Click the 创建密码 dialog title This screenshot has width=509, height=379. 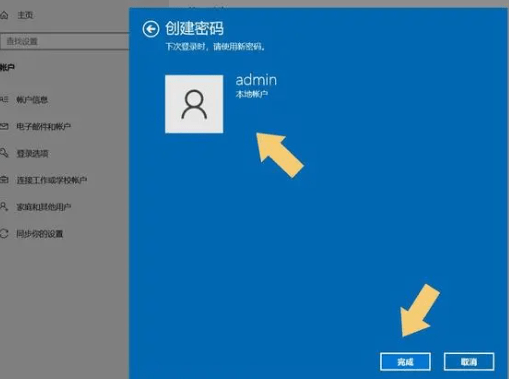194,28
